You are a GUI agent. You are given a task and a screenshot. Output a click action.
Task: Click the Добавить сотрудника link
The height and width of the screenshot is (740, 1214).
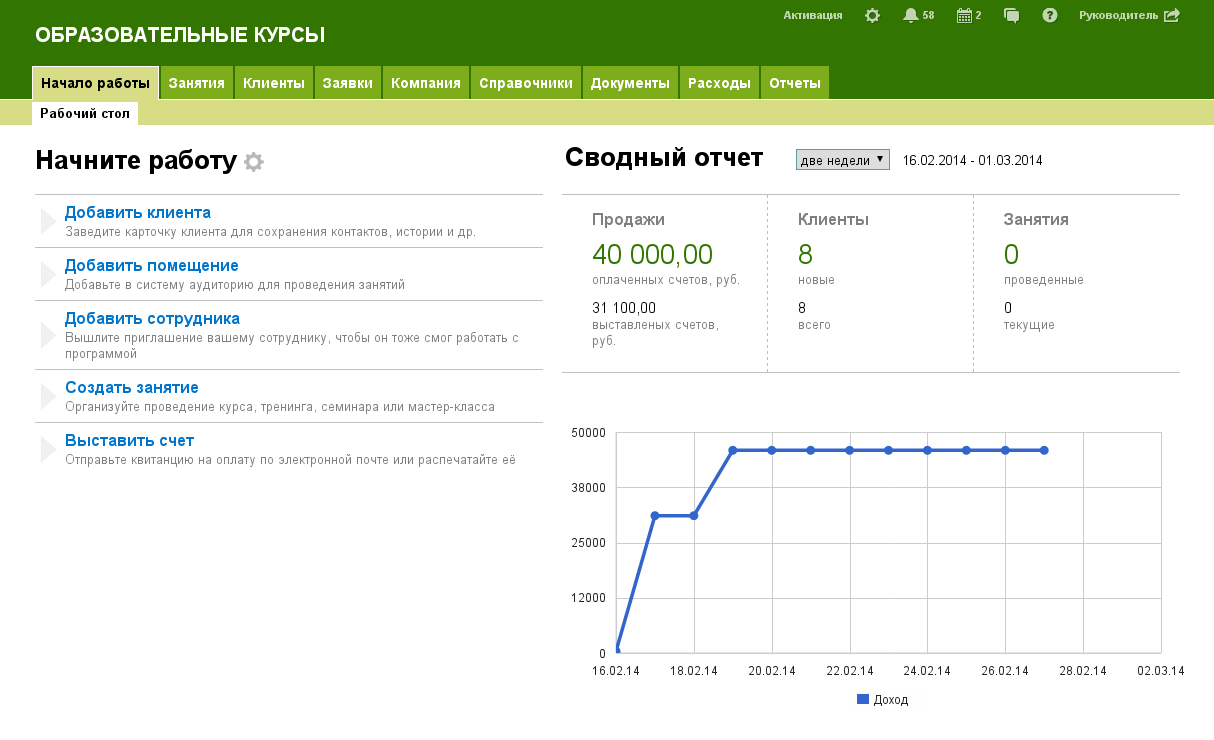click(x=152, y=319)
